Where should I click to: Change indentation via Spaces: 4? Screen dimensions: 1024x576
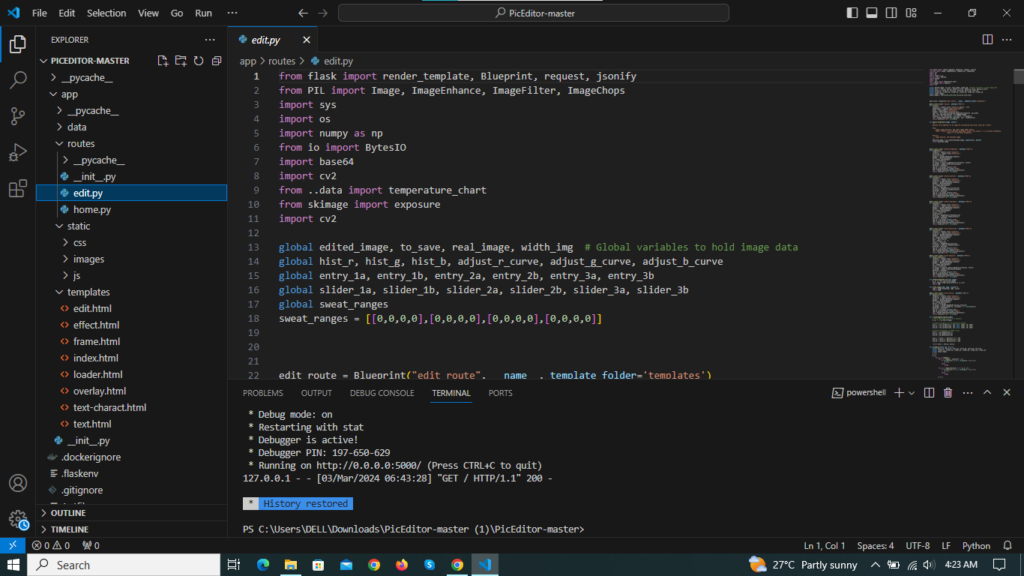pyautogui.click(x=875, y=546)
